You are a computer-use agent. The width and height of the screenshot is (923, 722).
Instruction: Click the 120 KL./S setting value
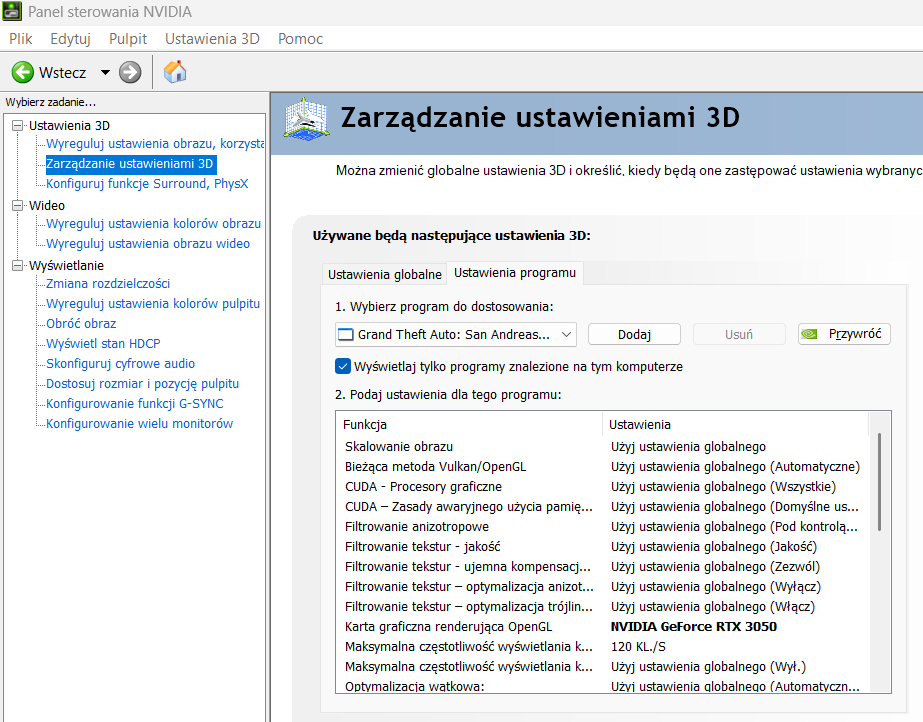(638, 647)
